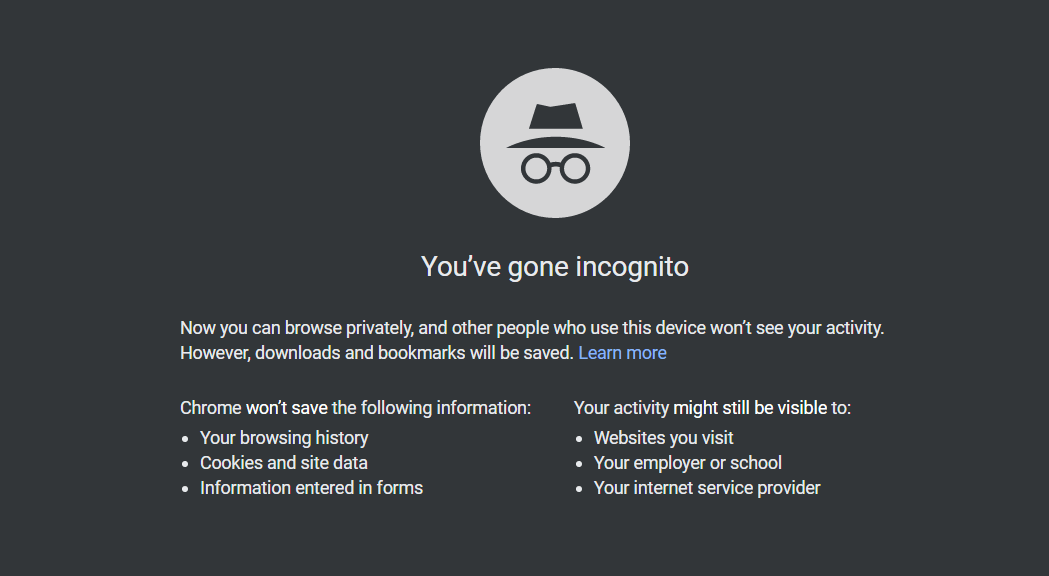The image size is (1049, 576).
Task: Select Websites you visit bullet item
Action: tap(664, 438)
